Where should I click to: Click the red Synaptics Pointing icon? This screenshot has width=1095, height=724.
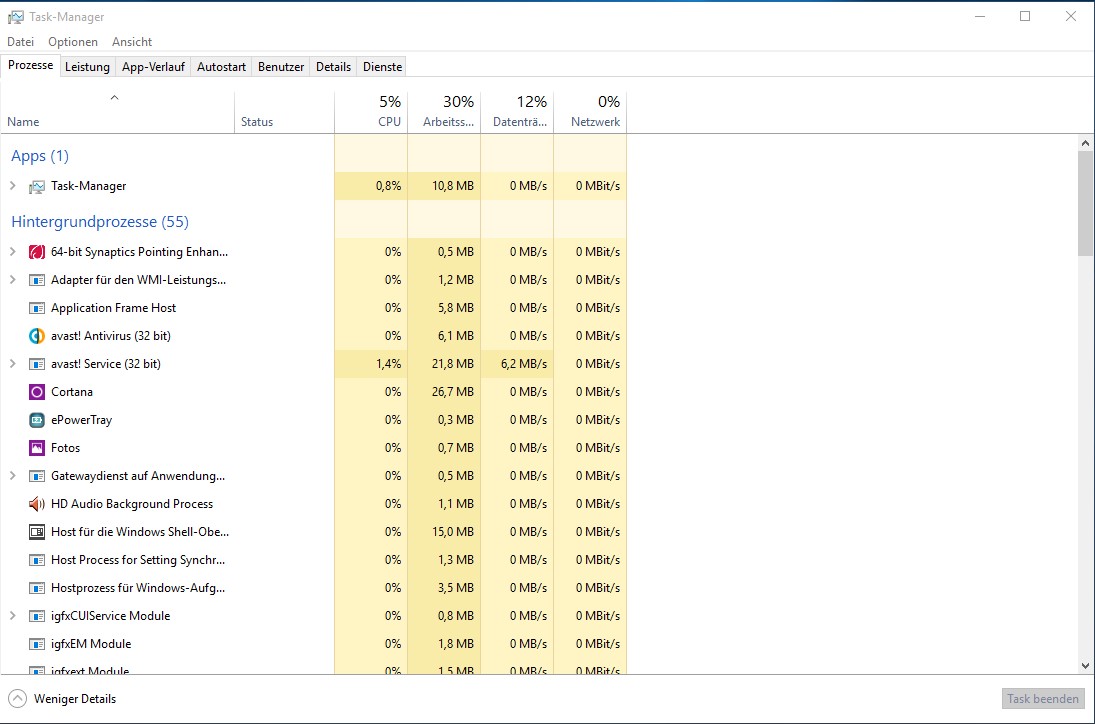[37, 252]
